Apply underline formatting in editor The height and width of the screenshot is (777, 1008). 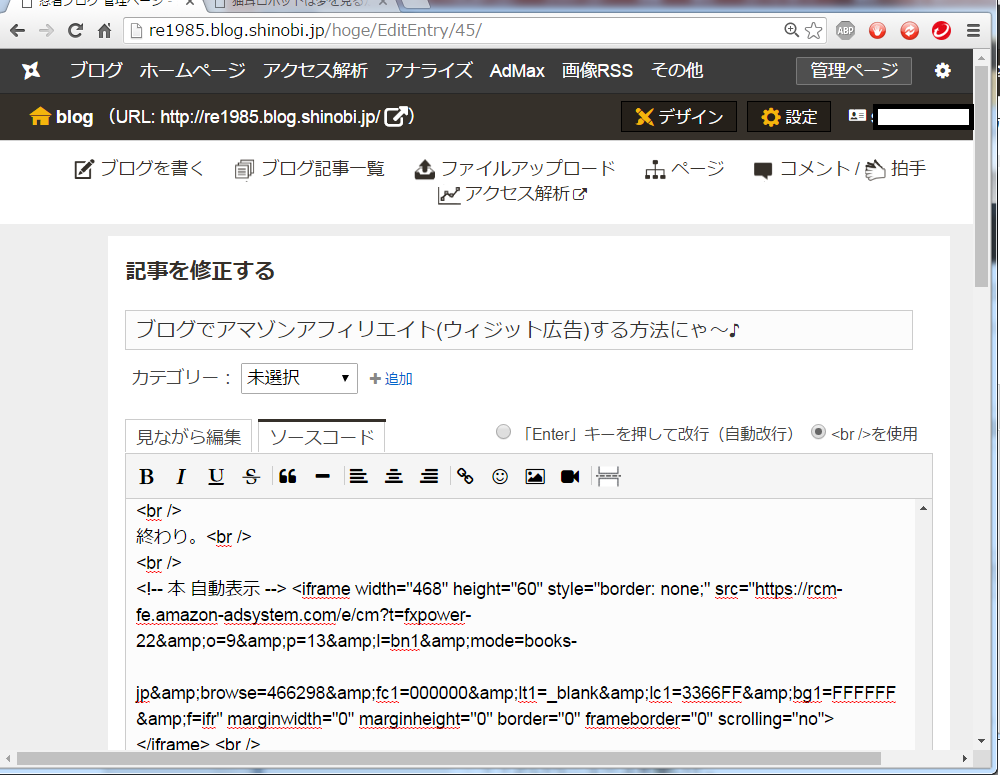tap(216, 477)
